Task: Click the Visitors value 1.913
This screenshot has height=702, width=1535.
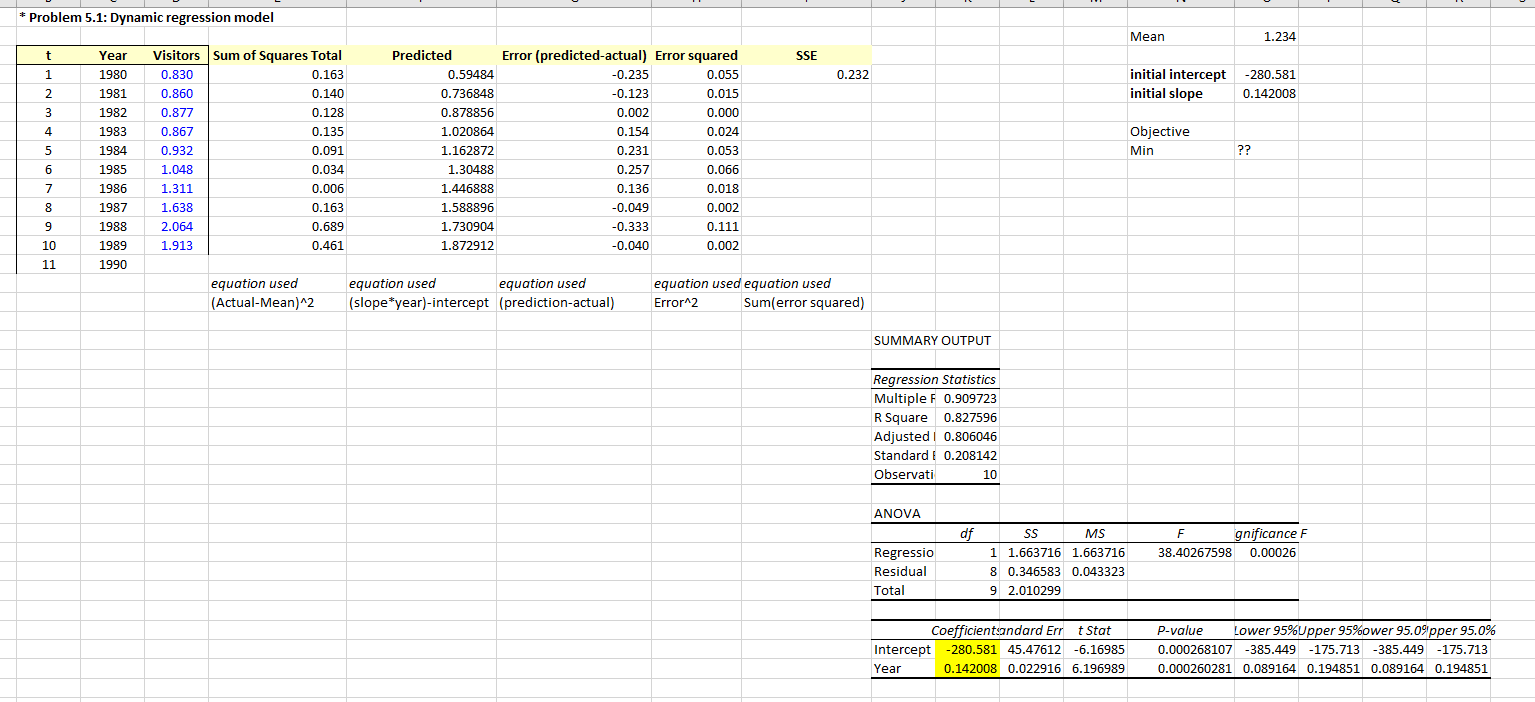Action: coord(177,245)
